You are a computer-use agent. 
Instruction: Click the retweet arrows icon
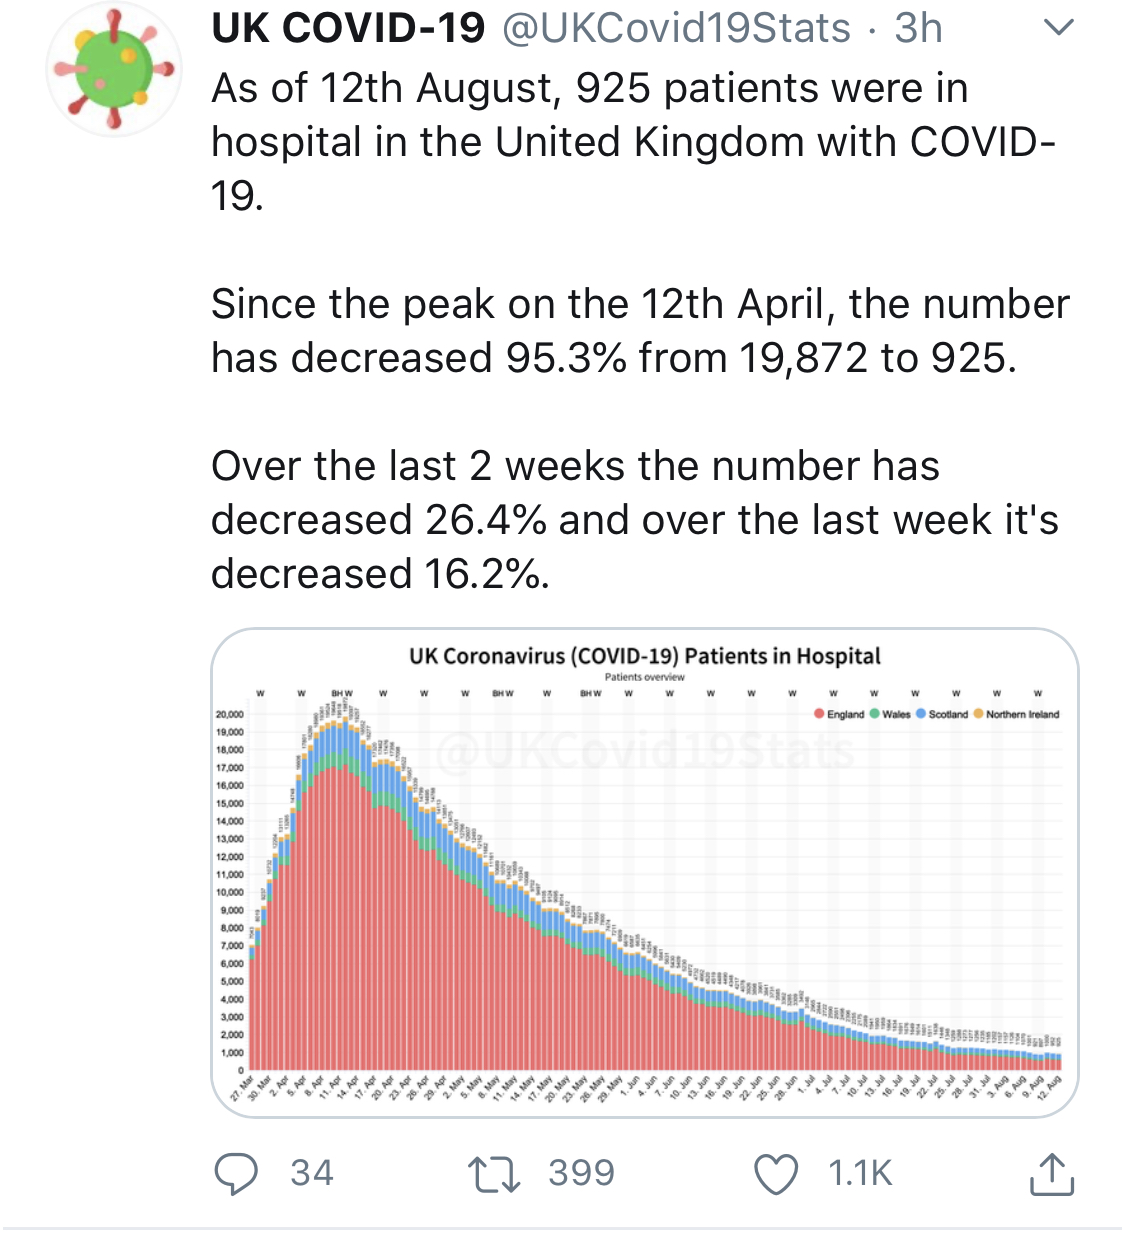click(x=494, y=1174)
